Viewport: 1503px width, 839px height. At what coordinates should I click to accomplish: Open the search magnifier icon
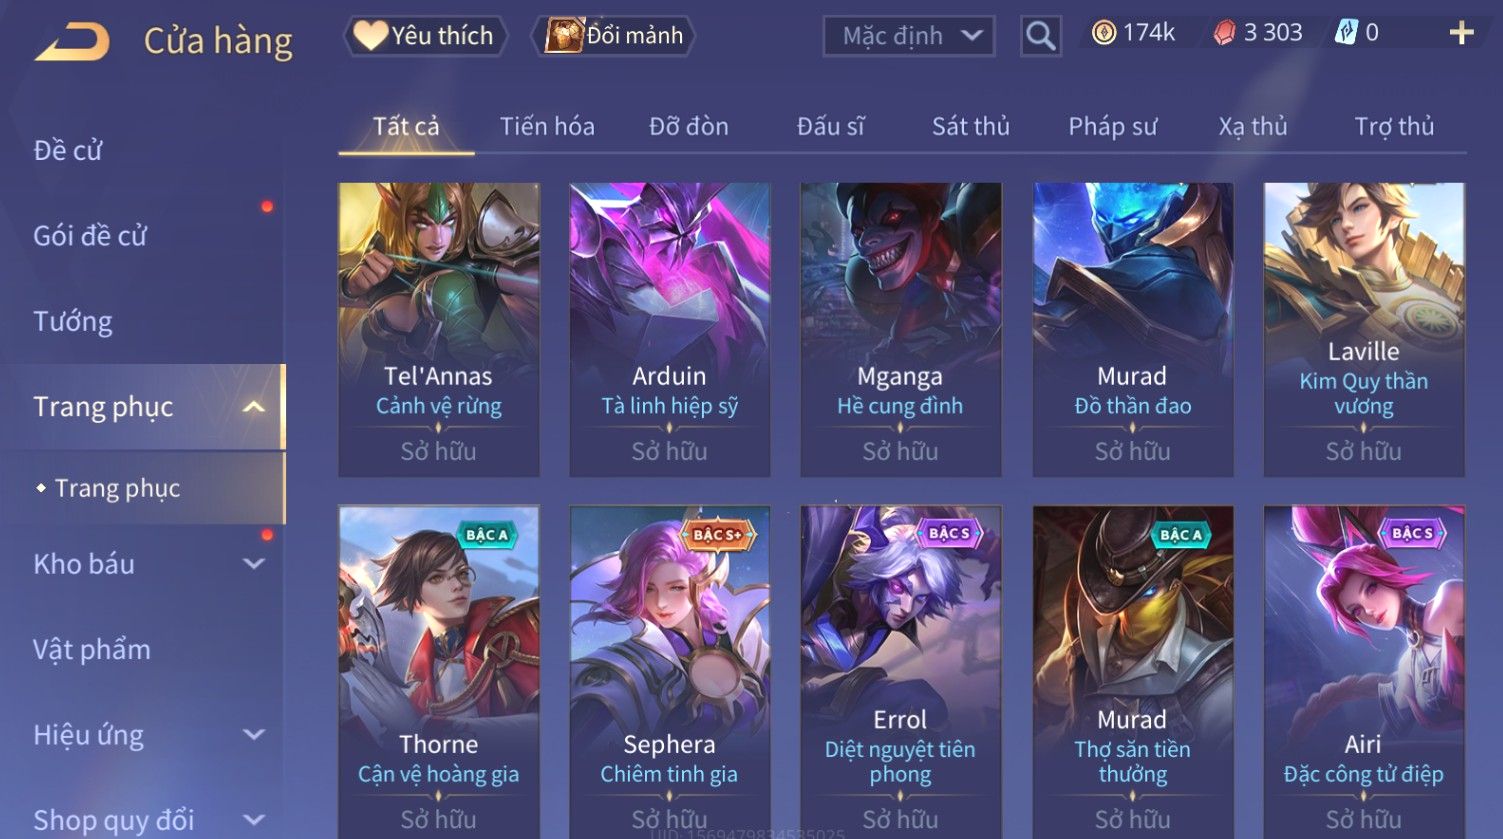1040,36
